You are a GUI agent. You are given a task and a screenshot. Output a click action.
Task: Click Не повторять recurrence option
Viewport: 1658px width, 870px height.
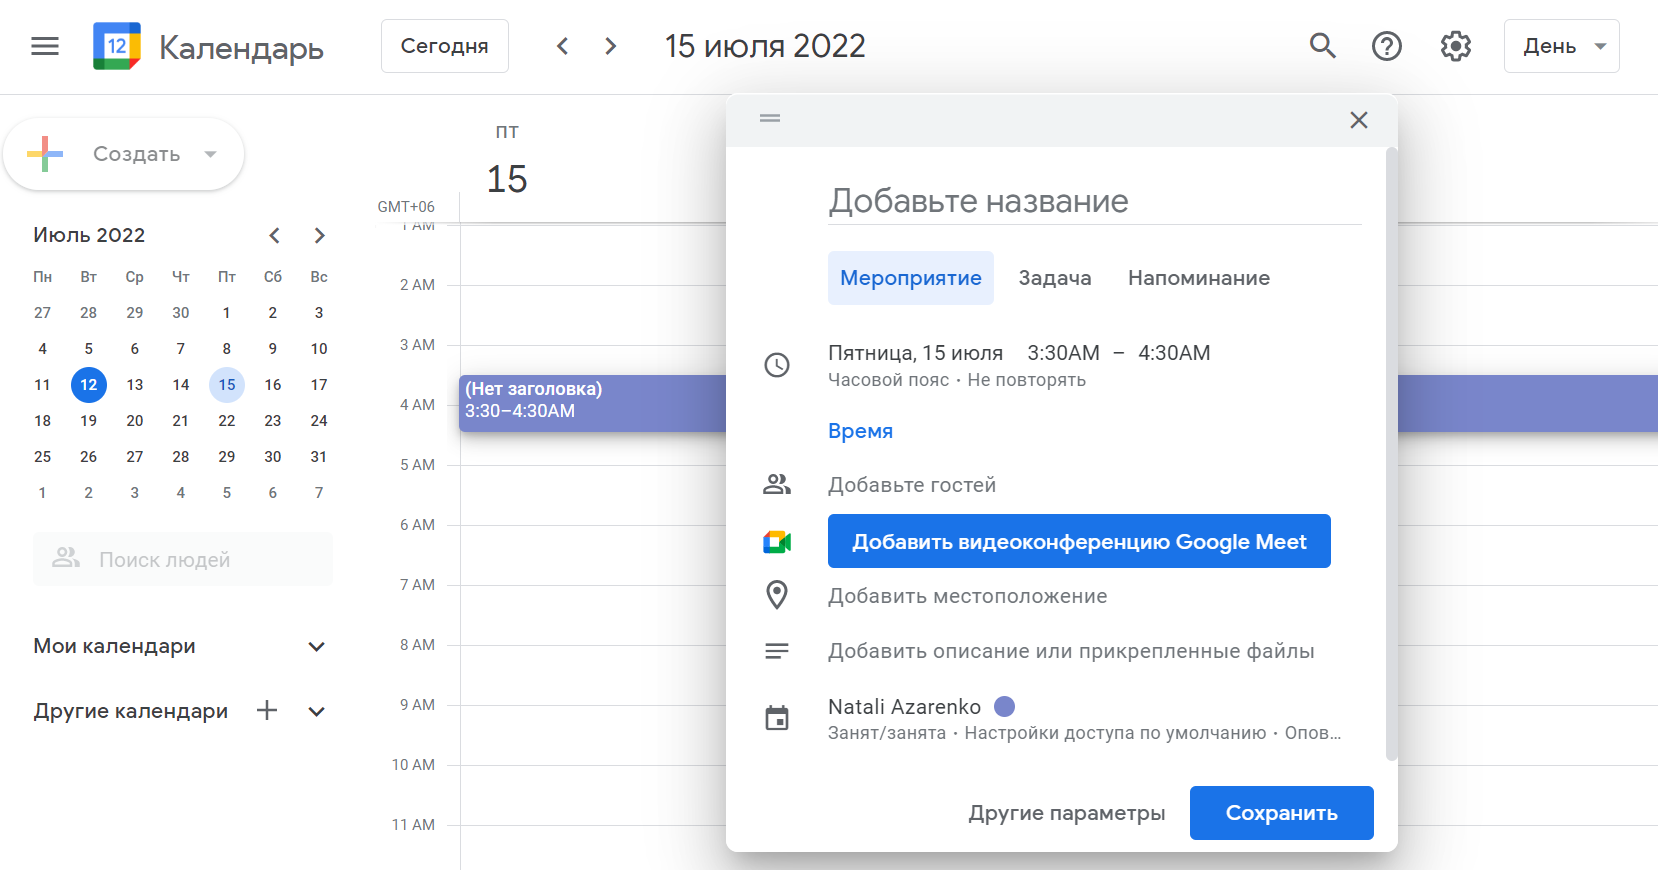coord(1026,380)
